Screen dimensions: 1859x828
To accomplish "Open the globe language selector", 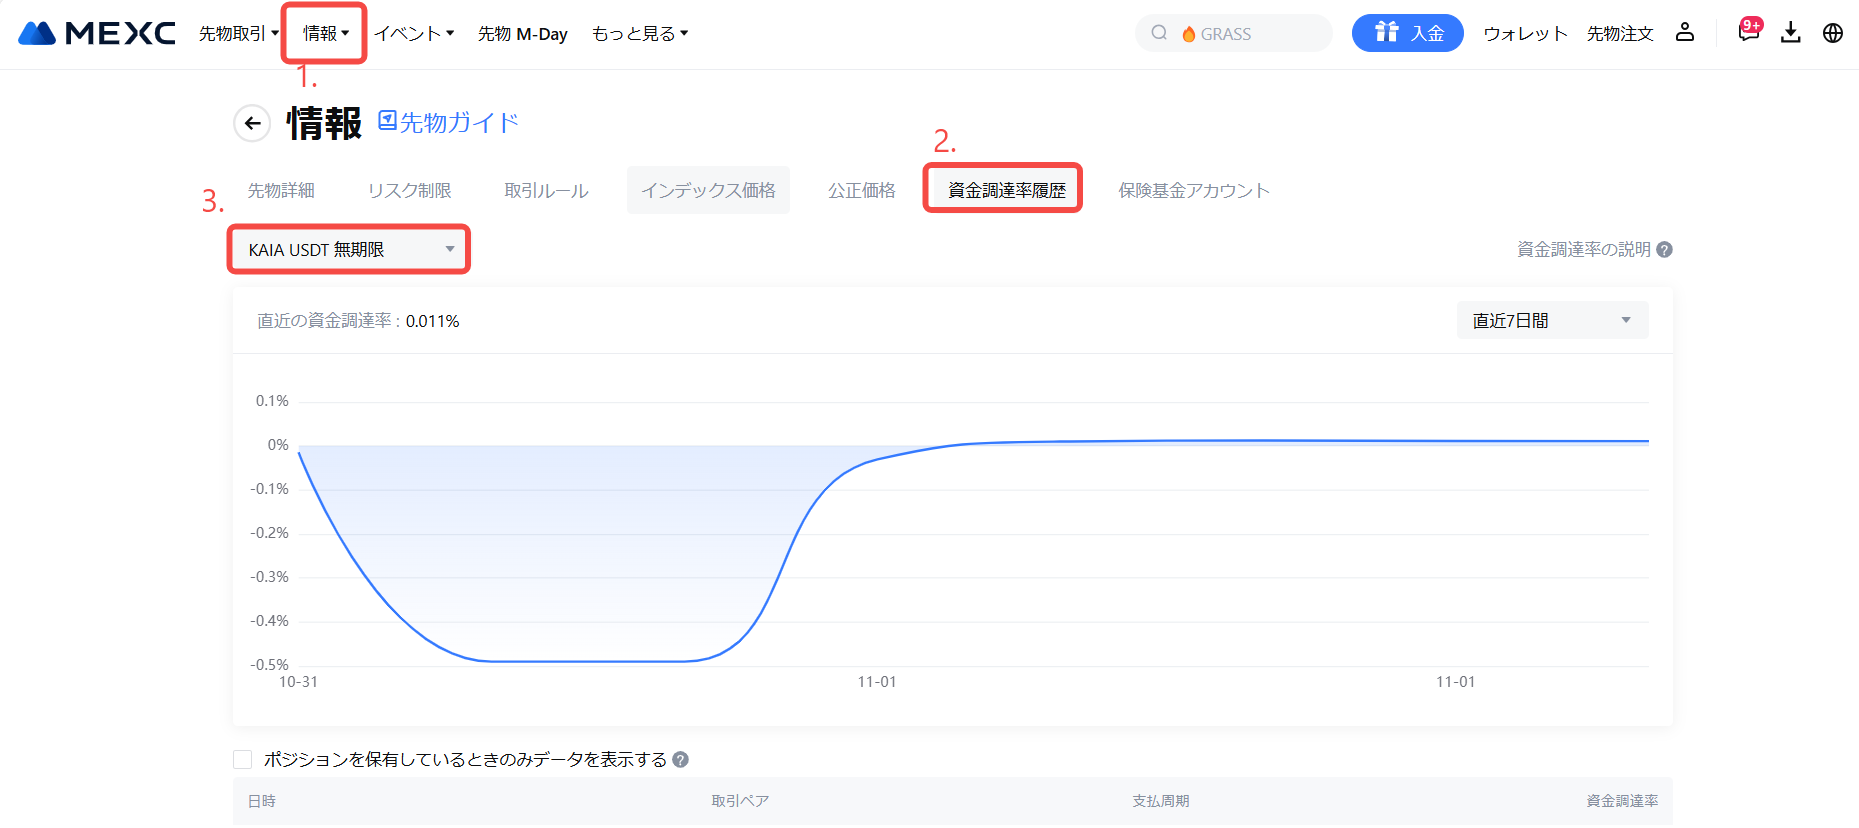I will [x=1833, y=33].
